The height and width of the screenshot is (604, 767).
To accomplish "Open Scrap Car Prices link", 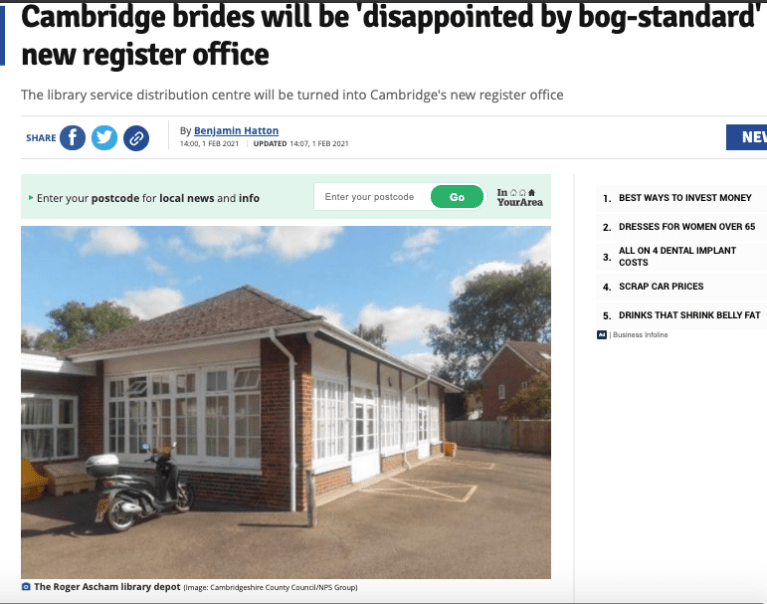I will pyautogui.click(x=661, y=286).
